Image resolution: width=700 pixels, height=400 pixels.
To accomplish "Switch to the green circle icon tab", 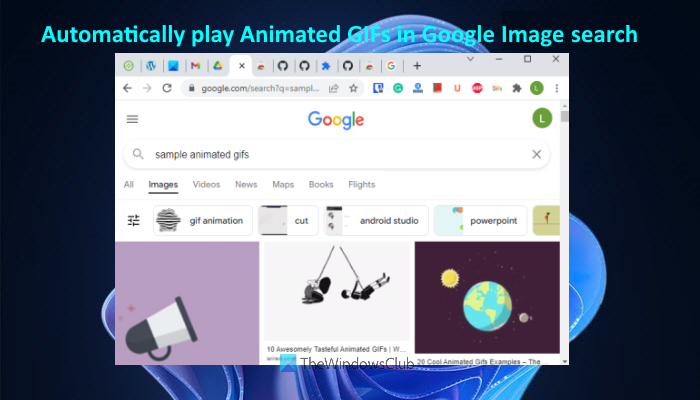I will (129, 66).
